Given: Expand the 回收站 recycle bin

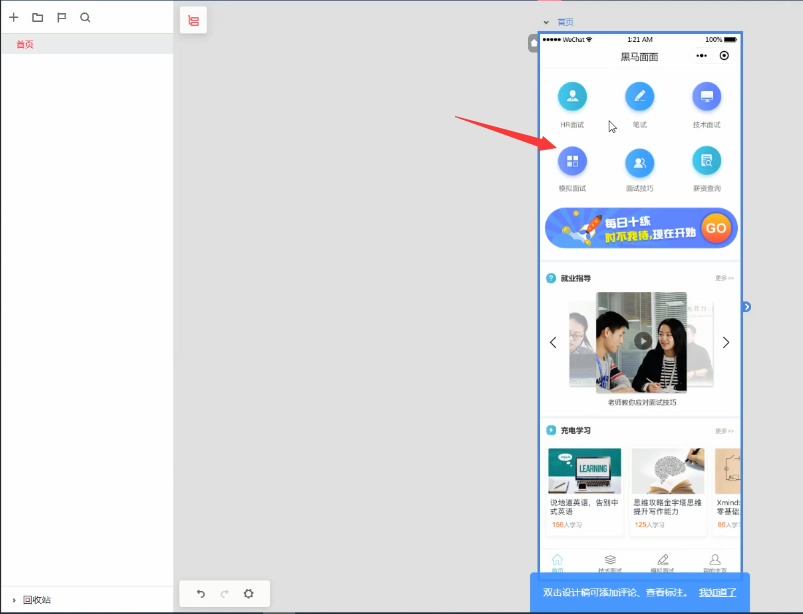Looking at the screenshot, I should (14, 600).
